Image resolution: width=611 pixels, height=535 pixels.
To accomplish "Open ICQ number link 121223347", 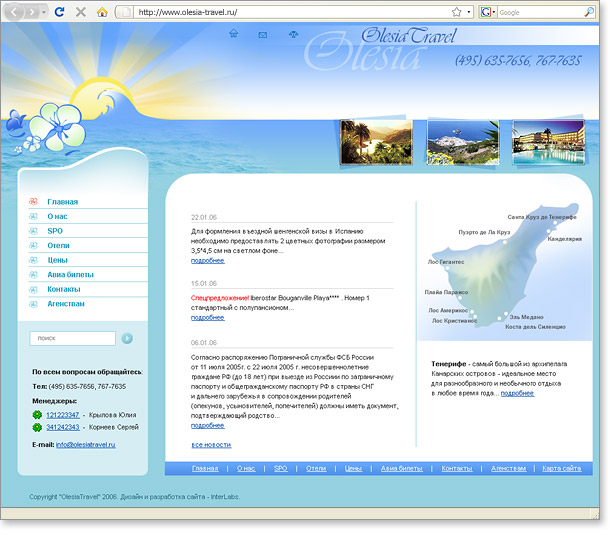I will 63,415.
